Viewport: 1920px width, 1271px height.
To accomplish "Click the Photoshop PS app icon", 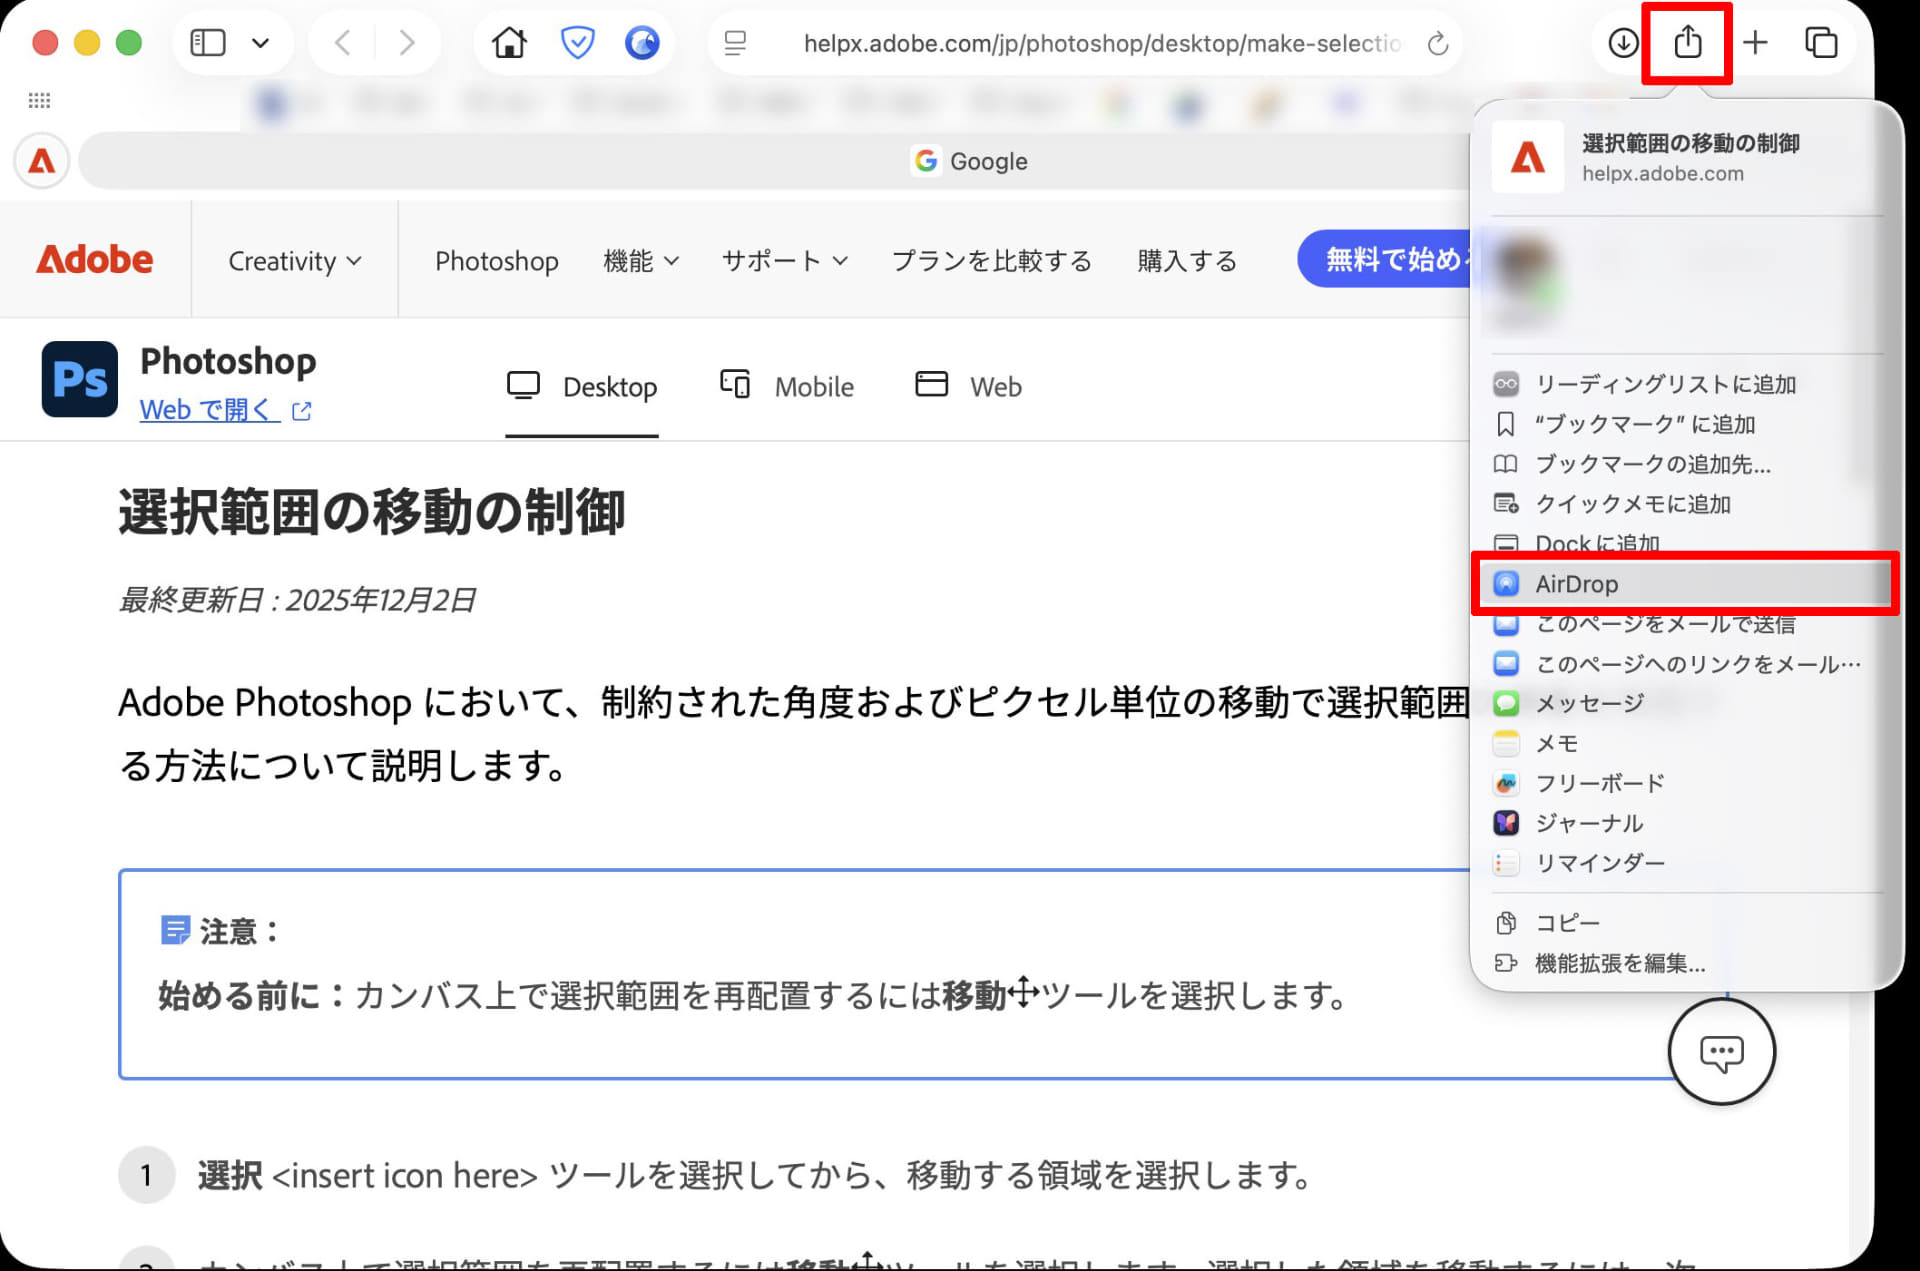I will click(x=80, y=379).
